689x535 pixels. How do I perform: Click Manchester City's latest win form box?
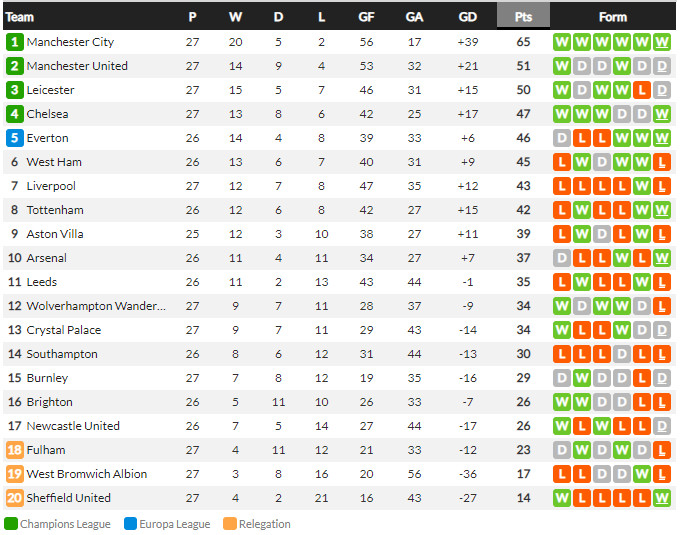click(x=662, y=42)
